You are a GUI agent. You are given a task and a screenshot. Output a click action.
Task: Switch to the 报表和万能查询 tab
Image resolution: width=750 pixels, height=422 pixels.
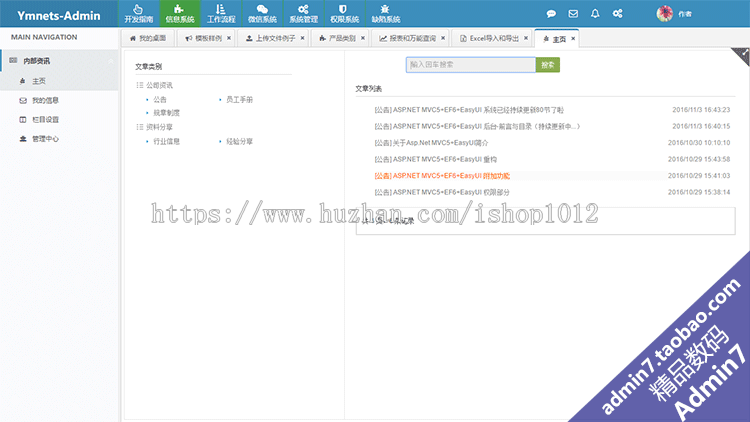(408, 38)
